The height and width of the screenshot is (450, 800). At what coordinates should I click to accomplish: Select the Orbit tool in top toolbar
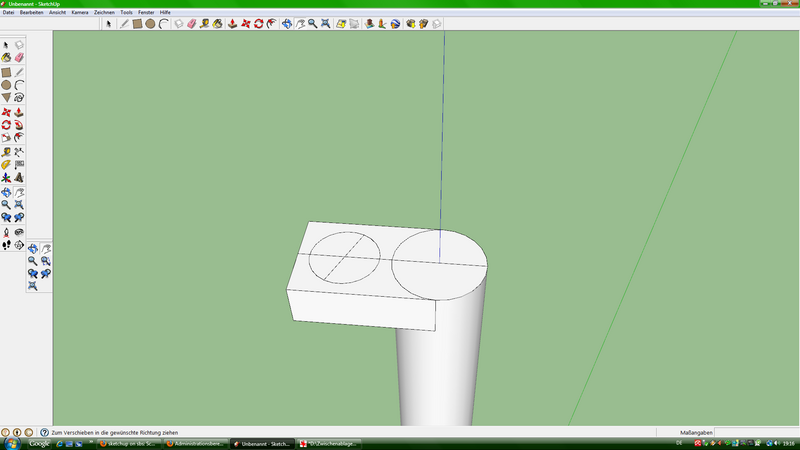pos(287,23)
